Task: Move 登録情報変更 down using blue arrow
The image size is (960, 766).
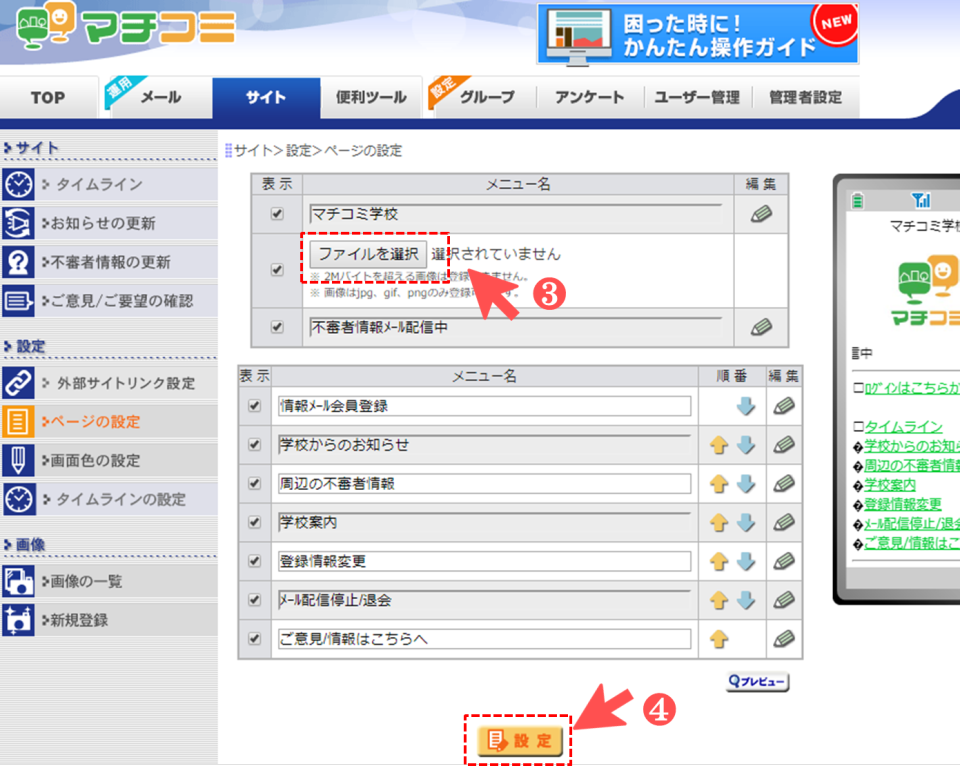Action: point(746,562)
